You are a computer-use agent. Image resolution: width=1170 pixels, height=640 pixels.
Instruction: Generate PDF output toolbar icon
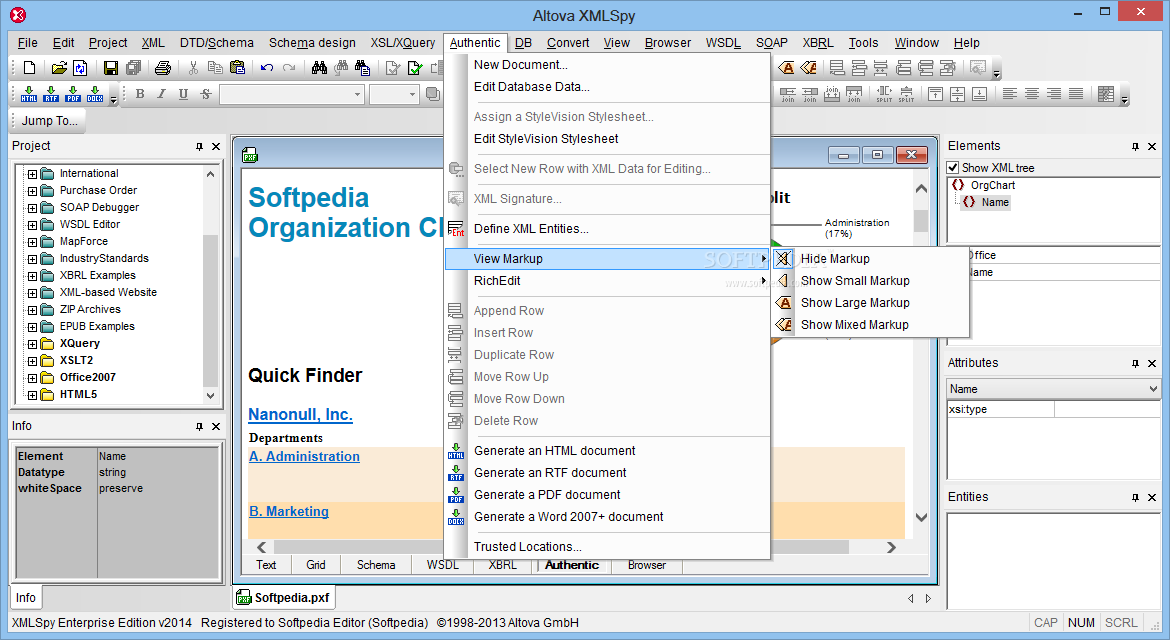(x=72, y=94)
